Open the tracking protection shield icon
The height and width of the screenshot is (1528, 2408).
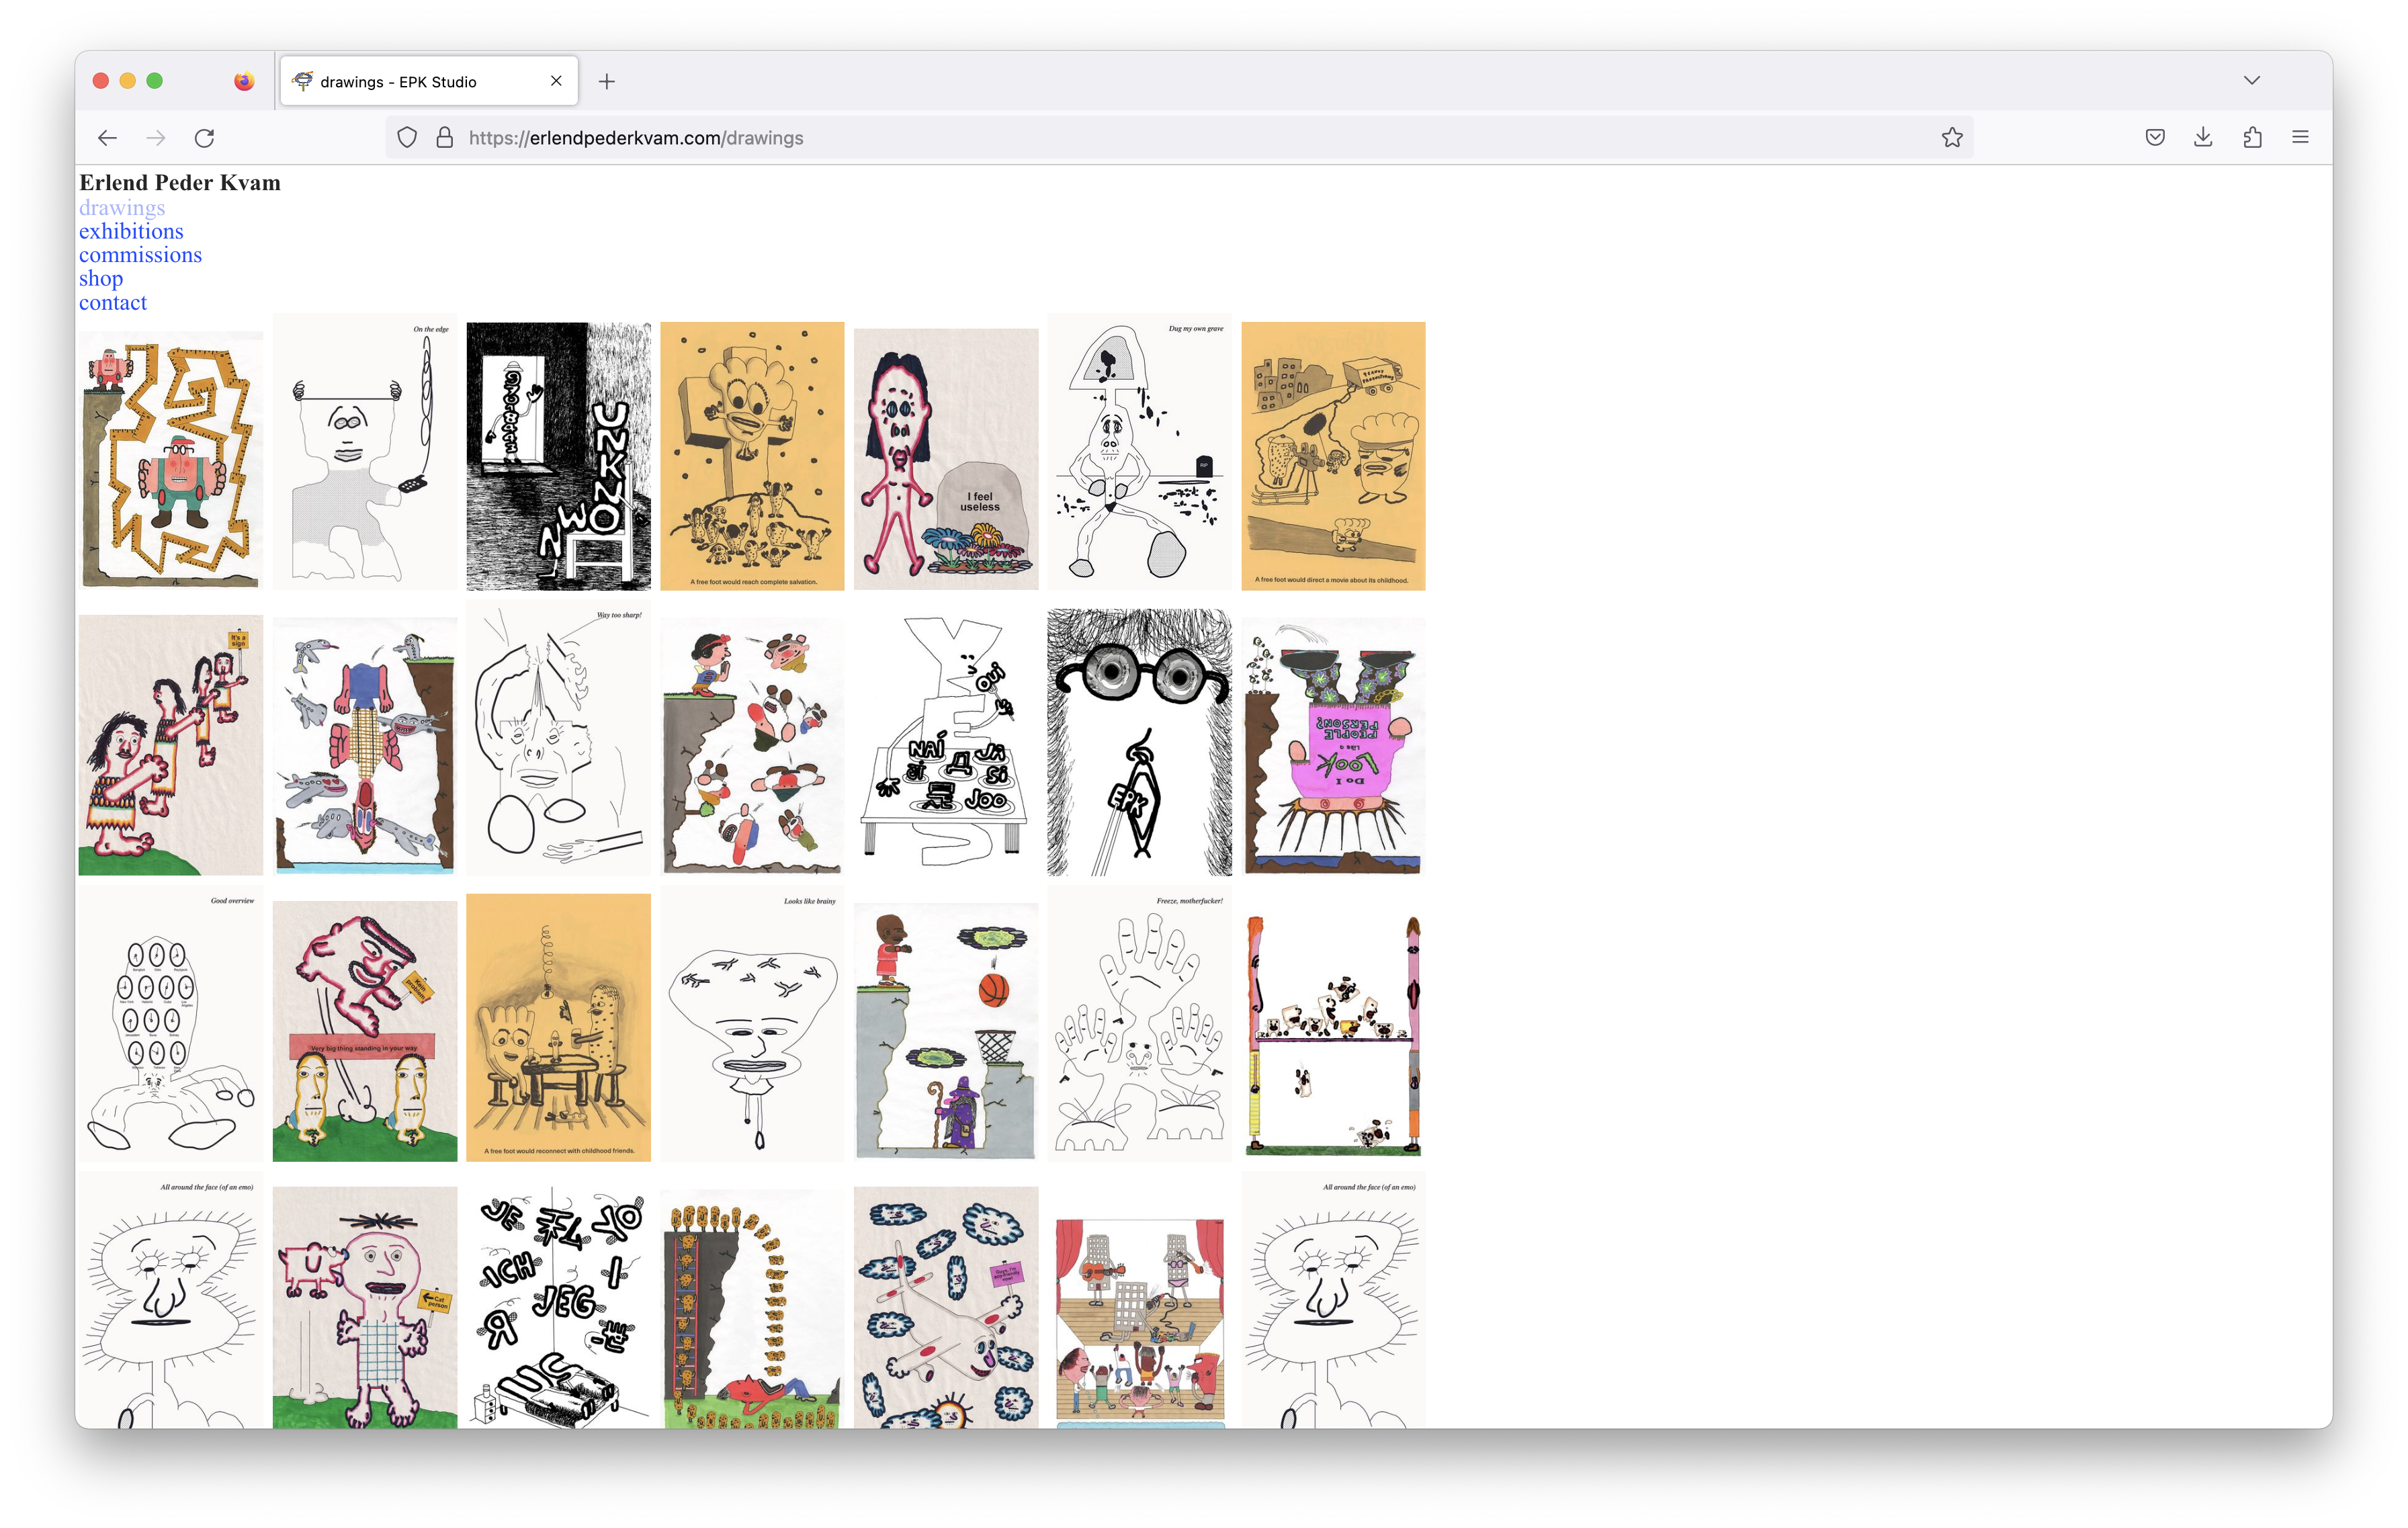pos(407,138)
